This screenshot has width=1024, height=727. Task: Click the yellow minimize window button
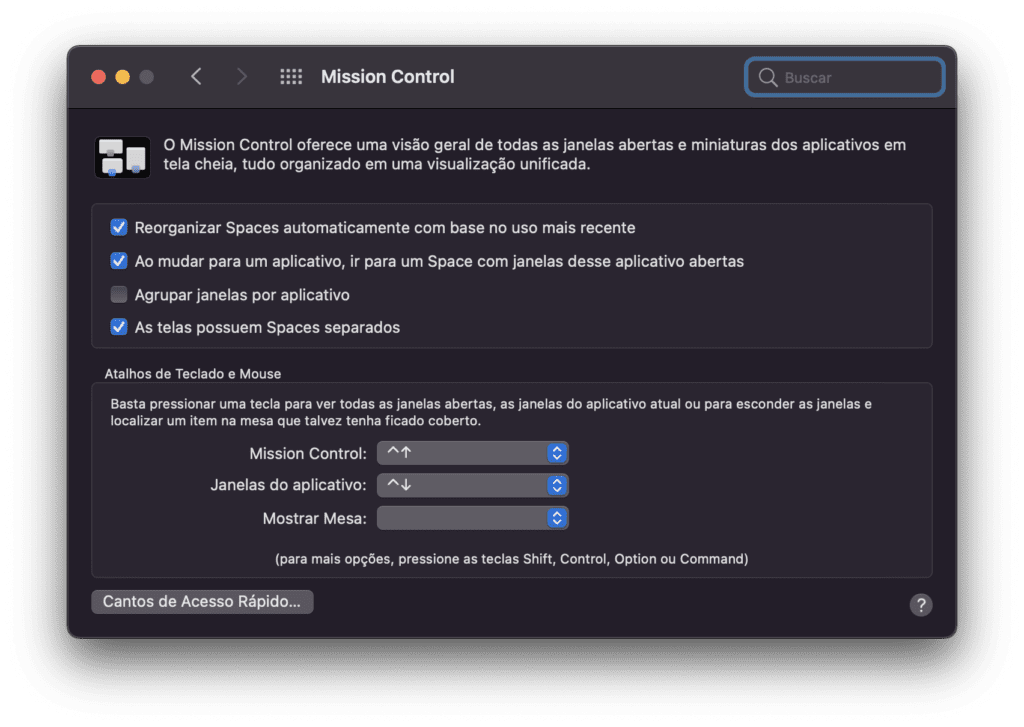(122, 77)
